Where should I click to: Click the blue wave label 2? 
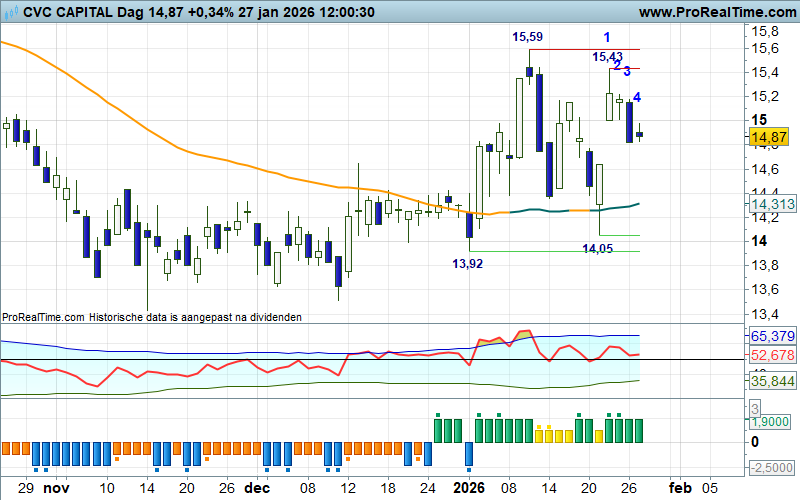click(617, 65)
